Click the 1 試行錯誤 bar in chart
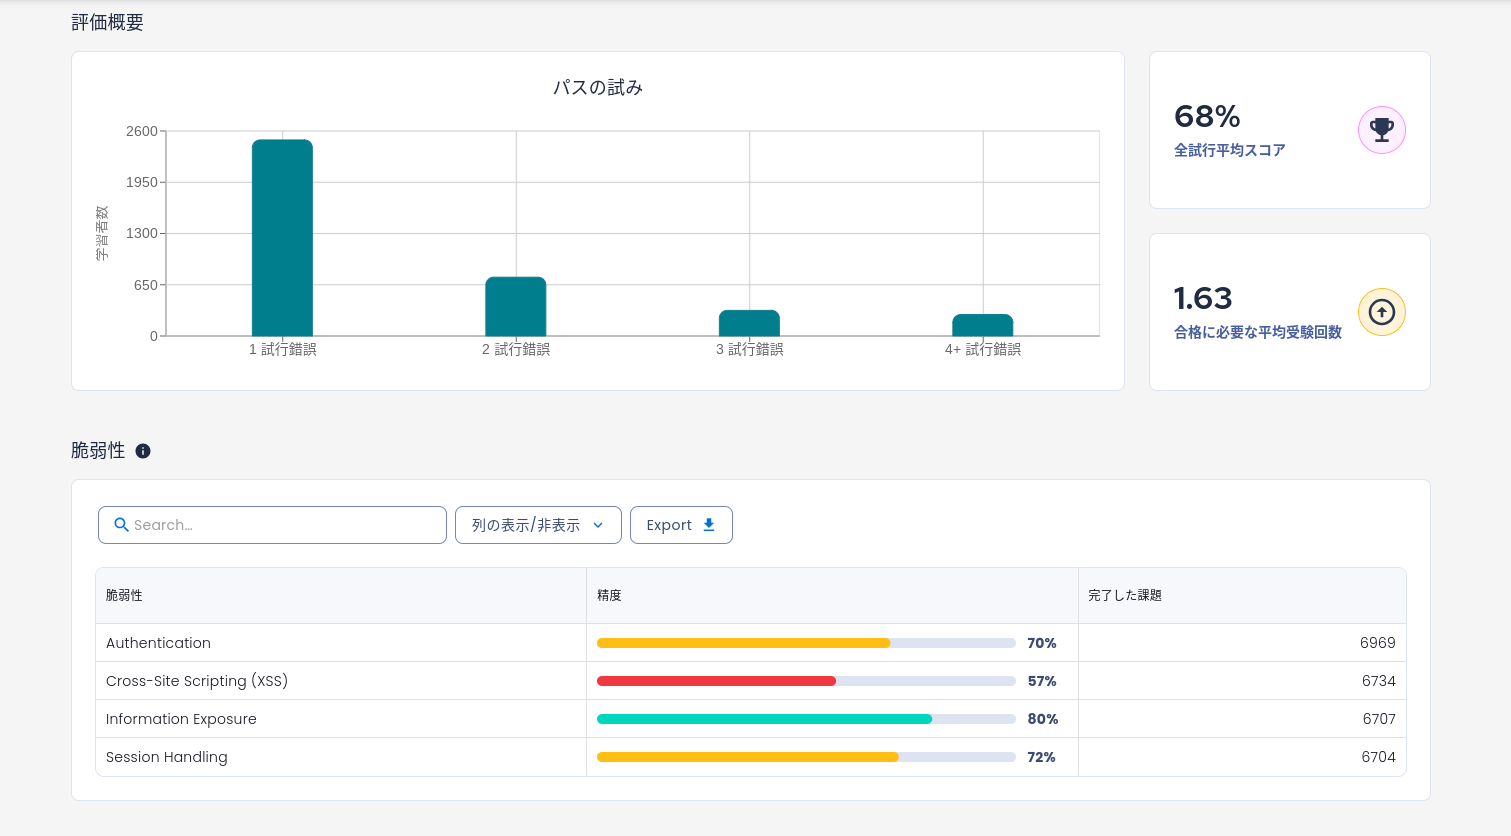The height and width of the screenshot is (836, 1511). tap(282, 238)
